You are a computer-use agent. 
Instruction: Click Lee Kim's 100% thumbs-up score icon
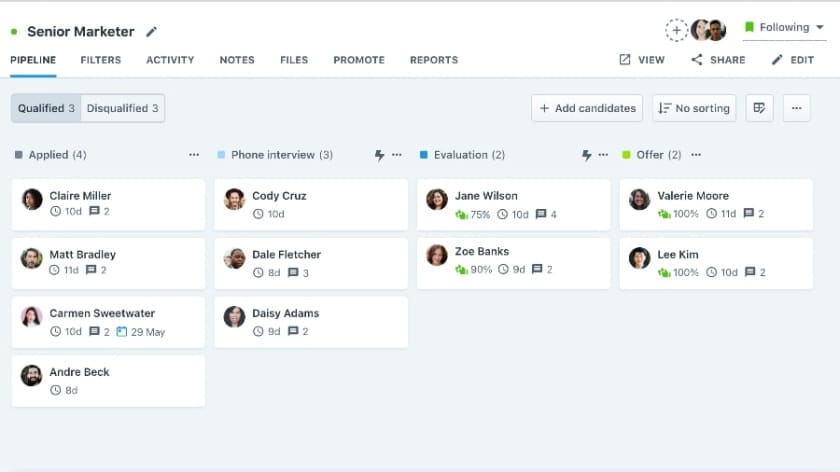pos(664,272)
